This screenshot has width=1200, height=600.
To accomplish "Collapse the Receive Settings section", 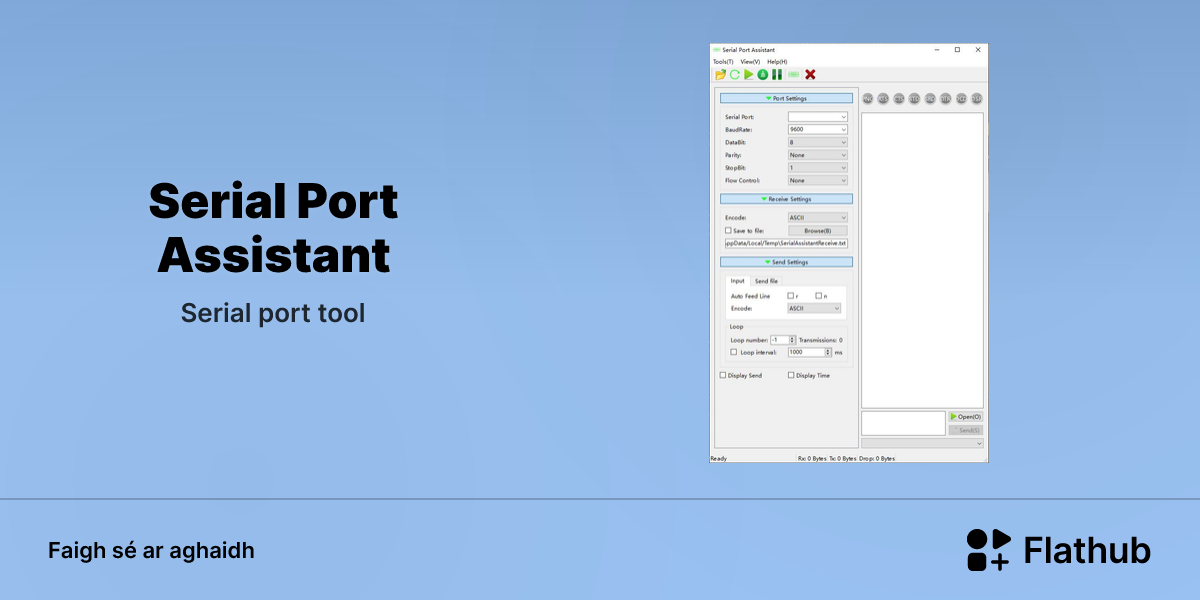I will point(786,199).
